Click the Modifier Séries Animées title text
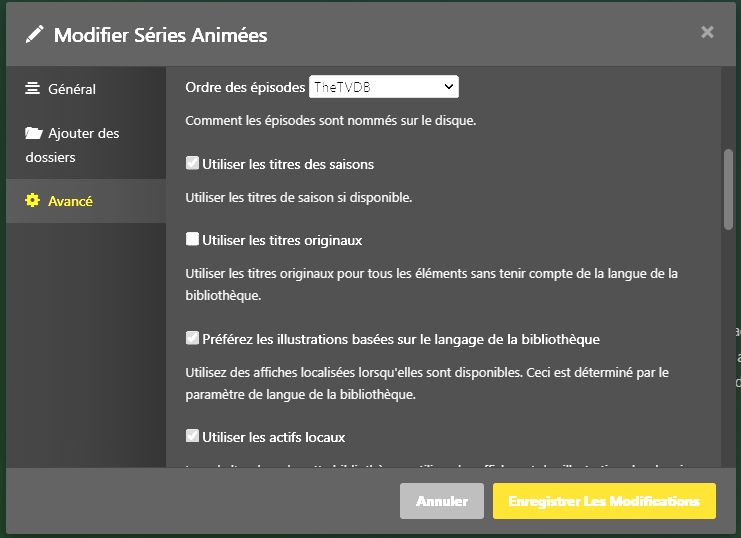 [160, 35]
